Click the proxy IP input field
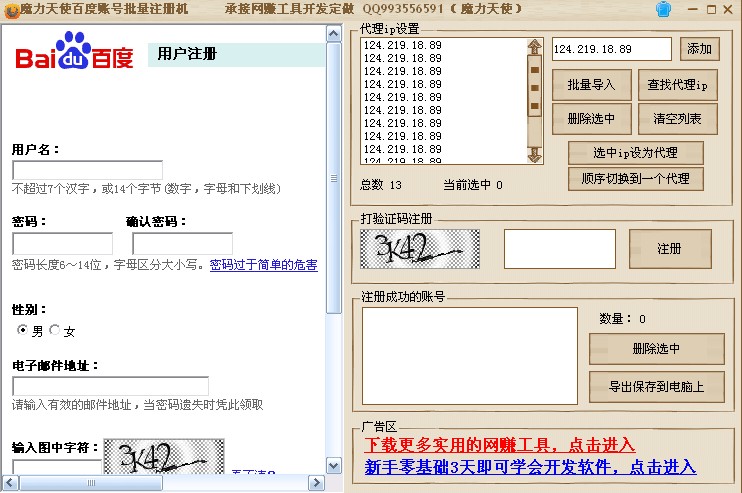742x493 pixels. click(611, 49)
